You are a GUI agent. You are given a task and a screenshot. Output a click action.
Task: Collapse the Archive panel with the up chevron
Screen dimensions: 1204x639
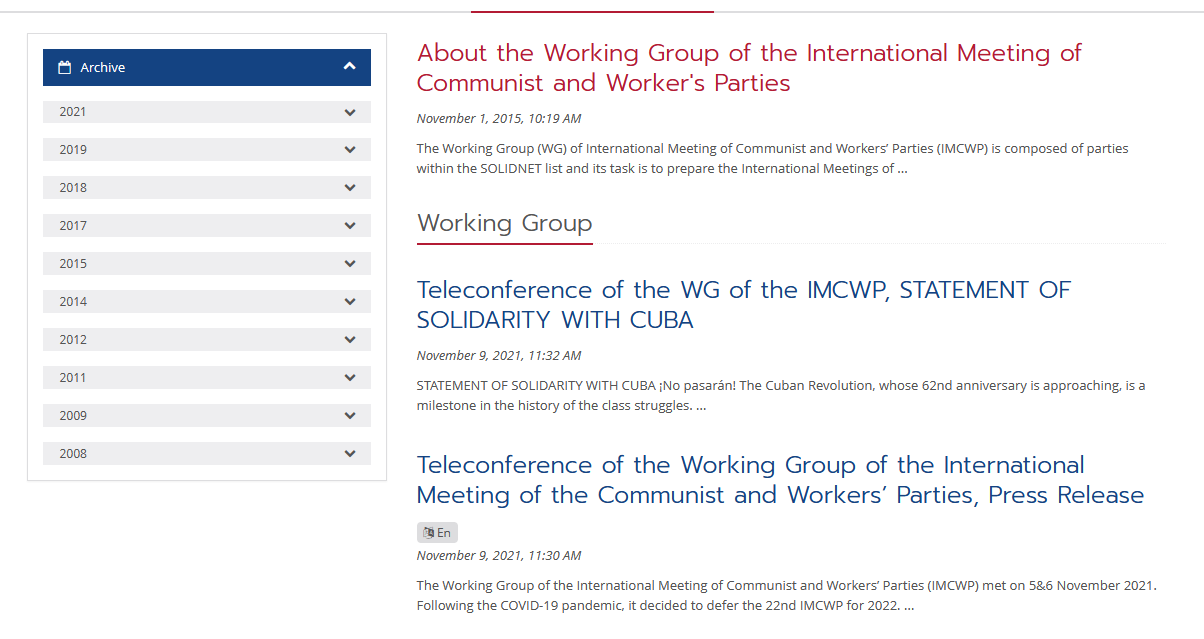(x=349, y=67)
